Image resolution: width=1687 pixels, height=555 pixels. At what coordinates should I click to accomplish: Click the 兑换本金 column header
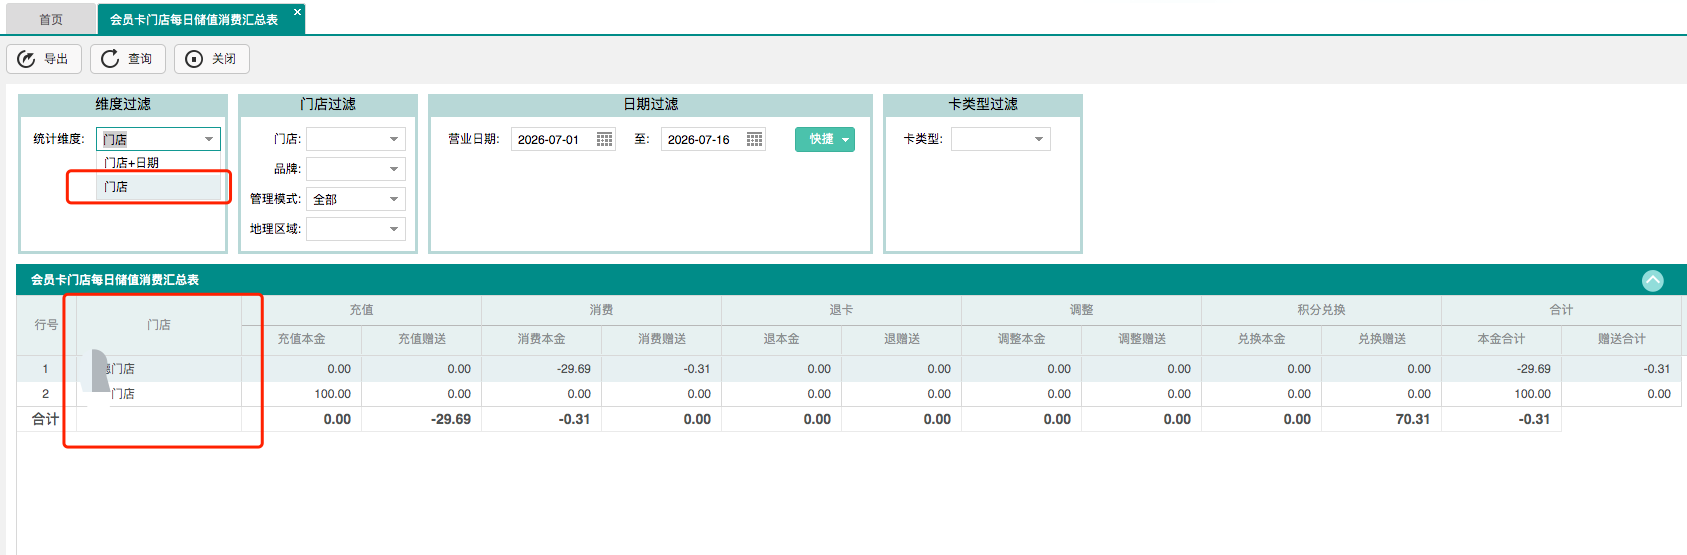pos(1261,339)
